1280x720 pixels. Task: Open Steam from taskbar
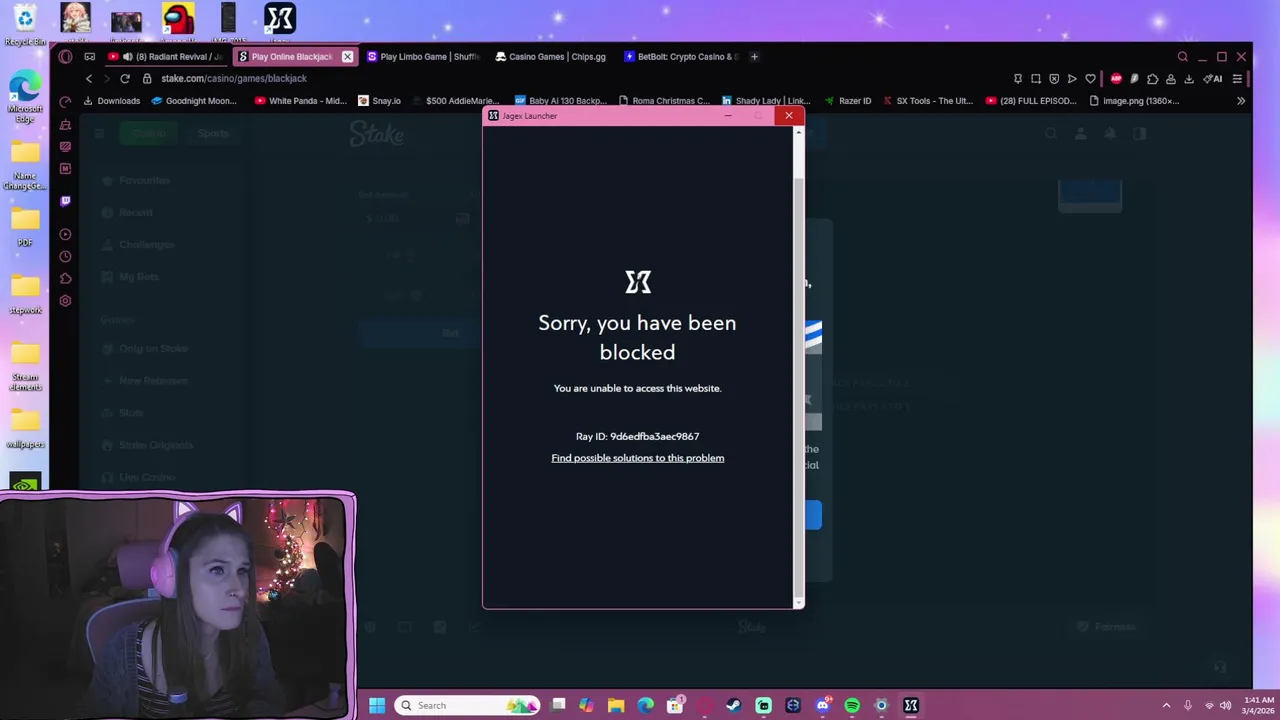tap(734, 706)
